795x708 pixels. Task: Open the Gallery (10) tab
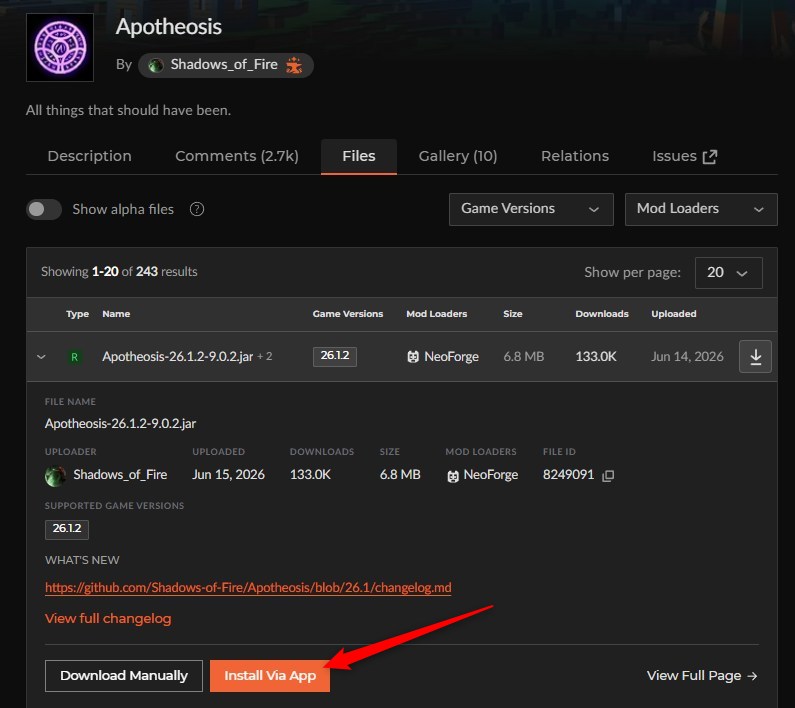tap(458, 156)
